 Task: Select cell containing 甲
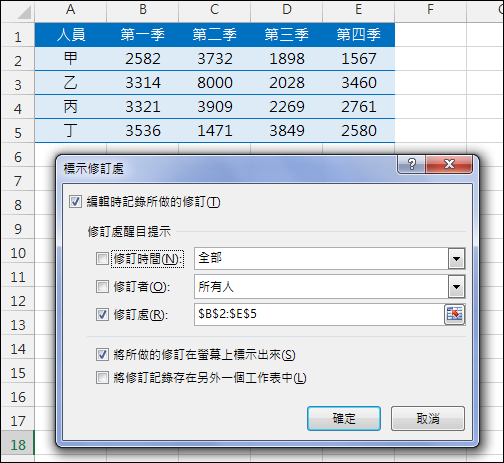tap(71, 59)
